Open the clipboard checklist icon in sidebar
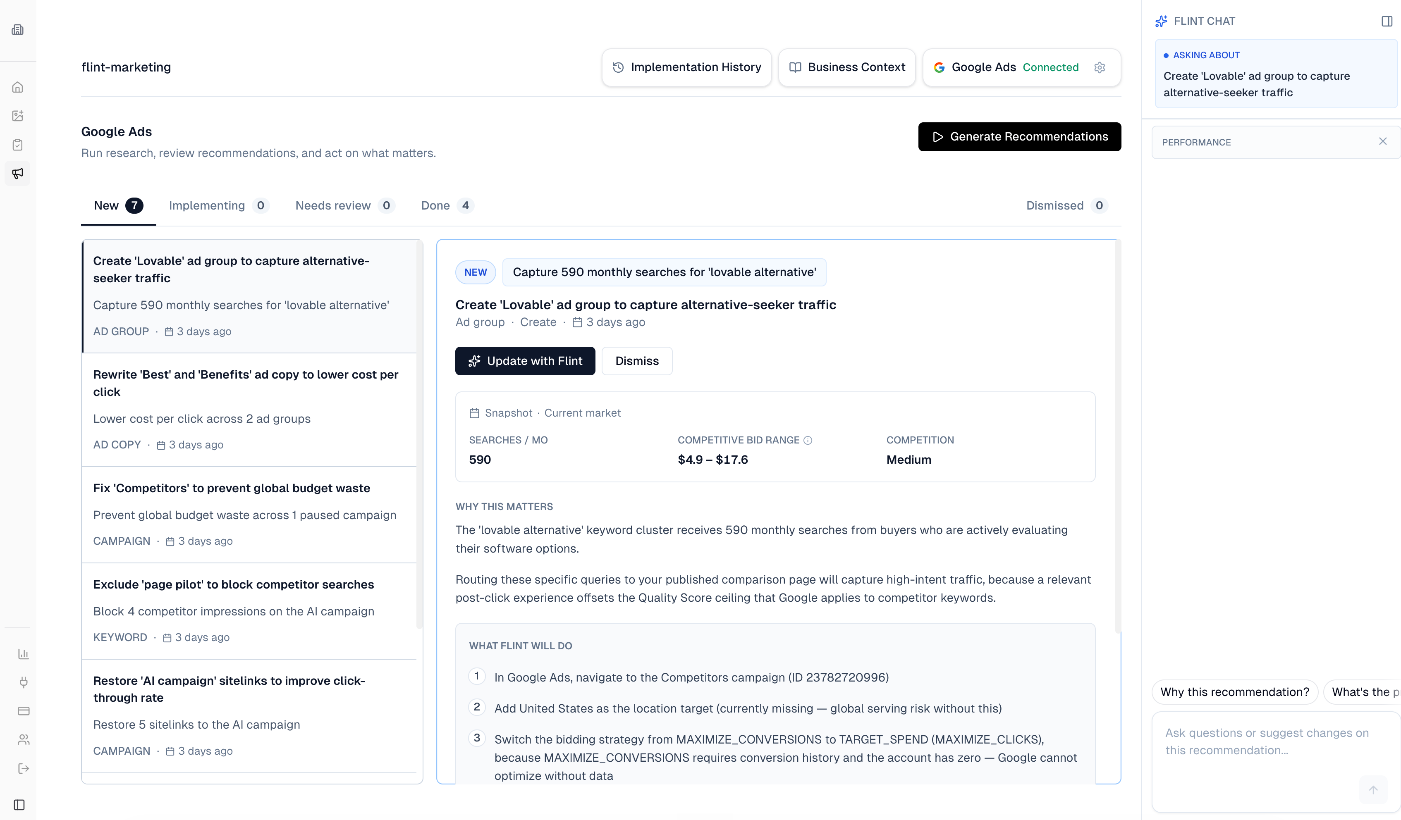The width and height of the screenshot is (1401, 820). click(17, 145)
